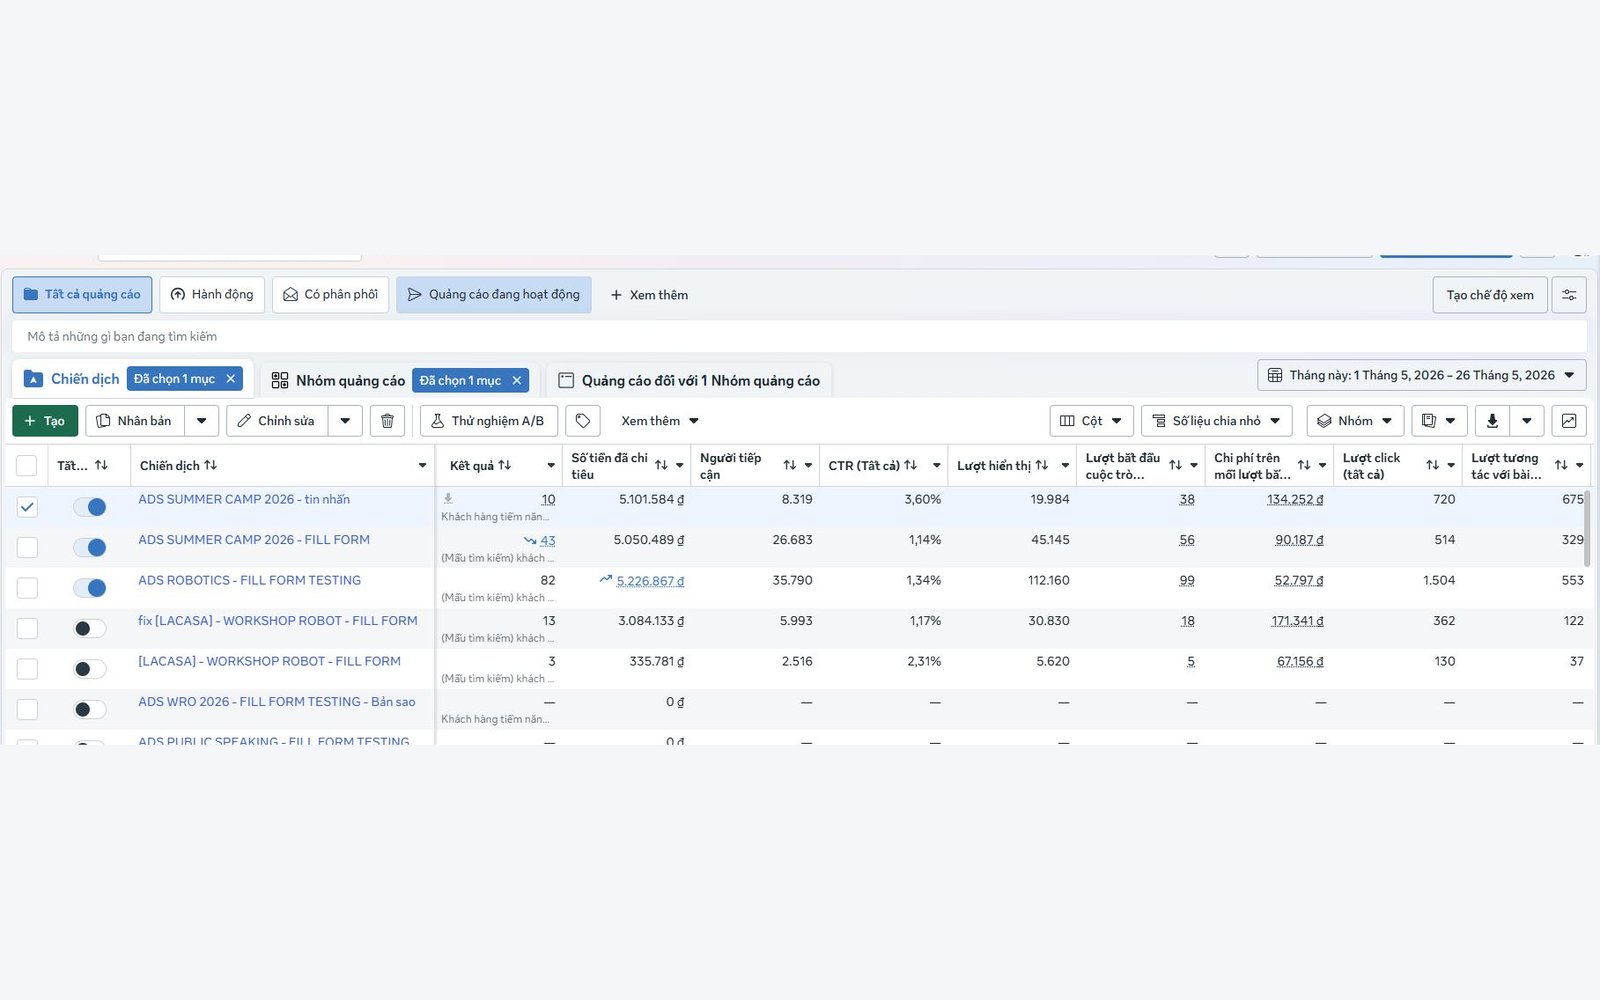Viewport: 1600px width, 1000px height.
Task: Select Quảng cáo đang hoạt động view
Action: pyautogui.click(x=494, y=295)
